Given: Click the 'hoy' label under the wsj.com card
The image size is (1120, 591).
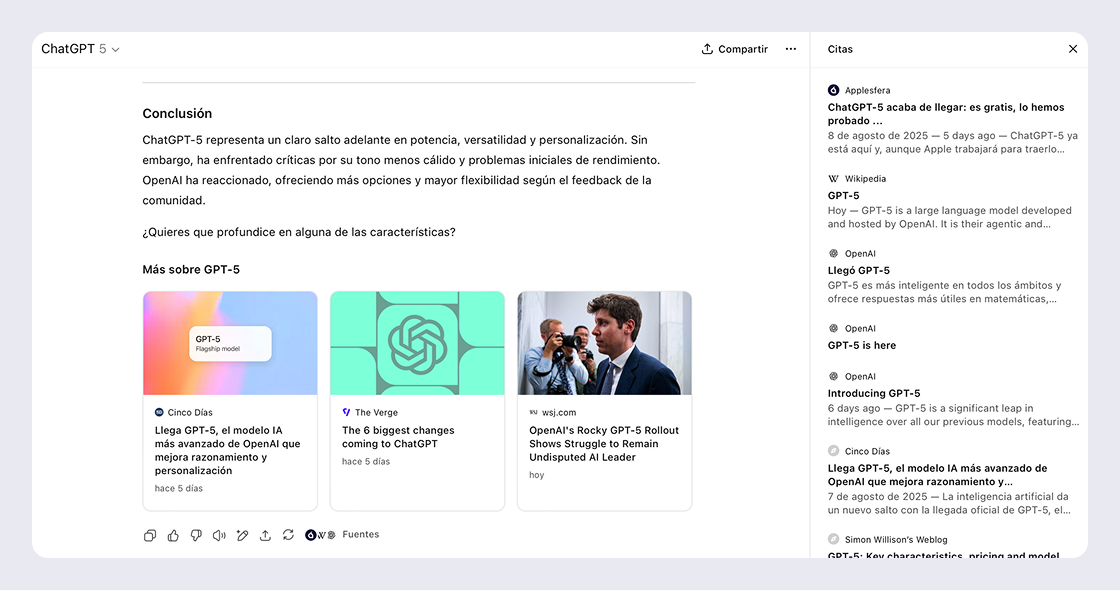Looking at the screenshot, I should tap(536, 475).
